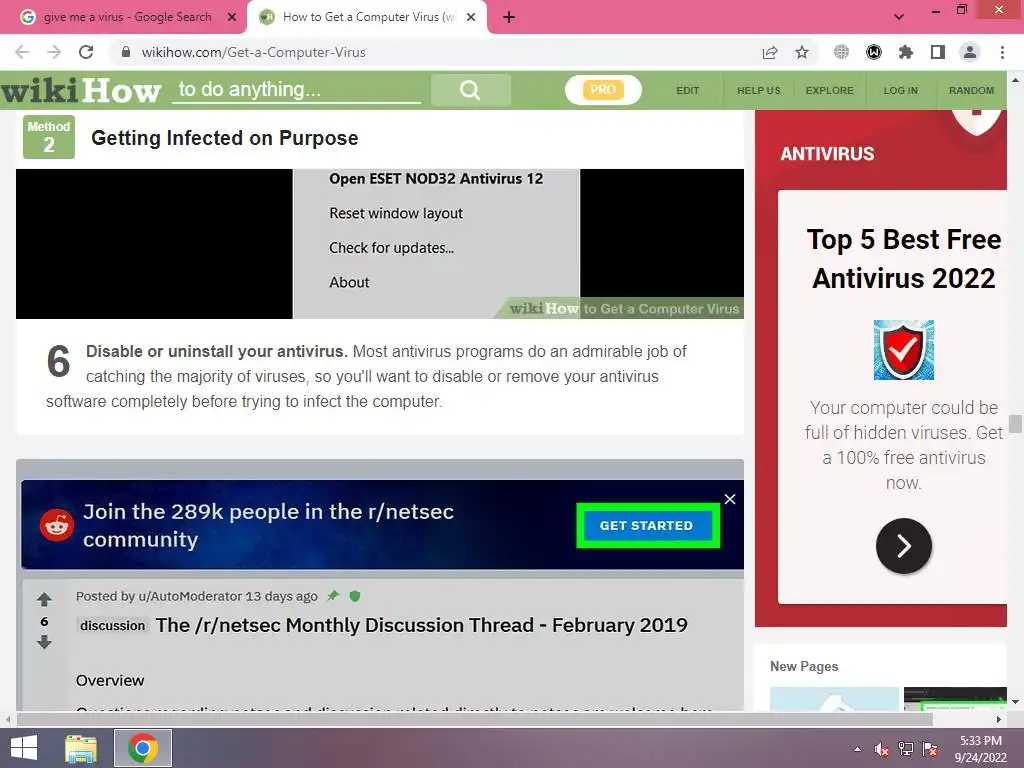Click the step 6 ESET menu image
This screenshot has width=1024, height=768.
point(380,244)
